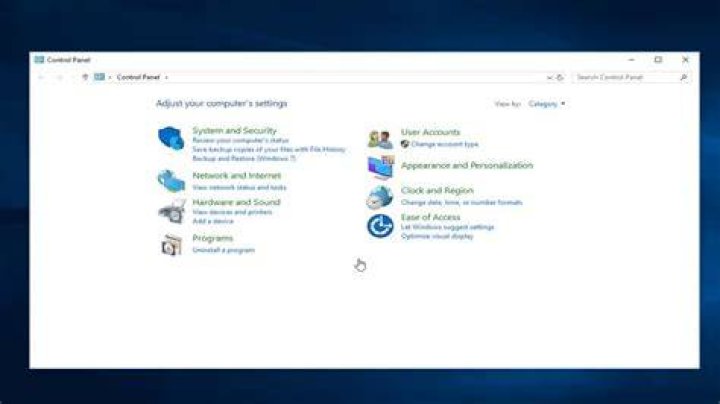Image resolution: width=720 pixels, height=404 pixels.
Task: Open Review your computer's status link
Action: click(241, 140)
